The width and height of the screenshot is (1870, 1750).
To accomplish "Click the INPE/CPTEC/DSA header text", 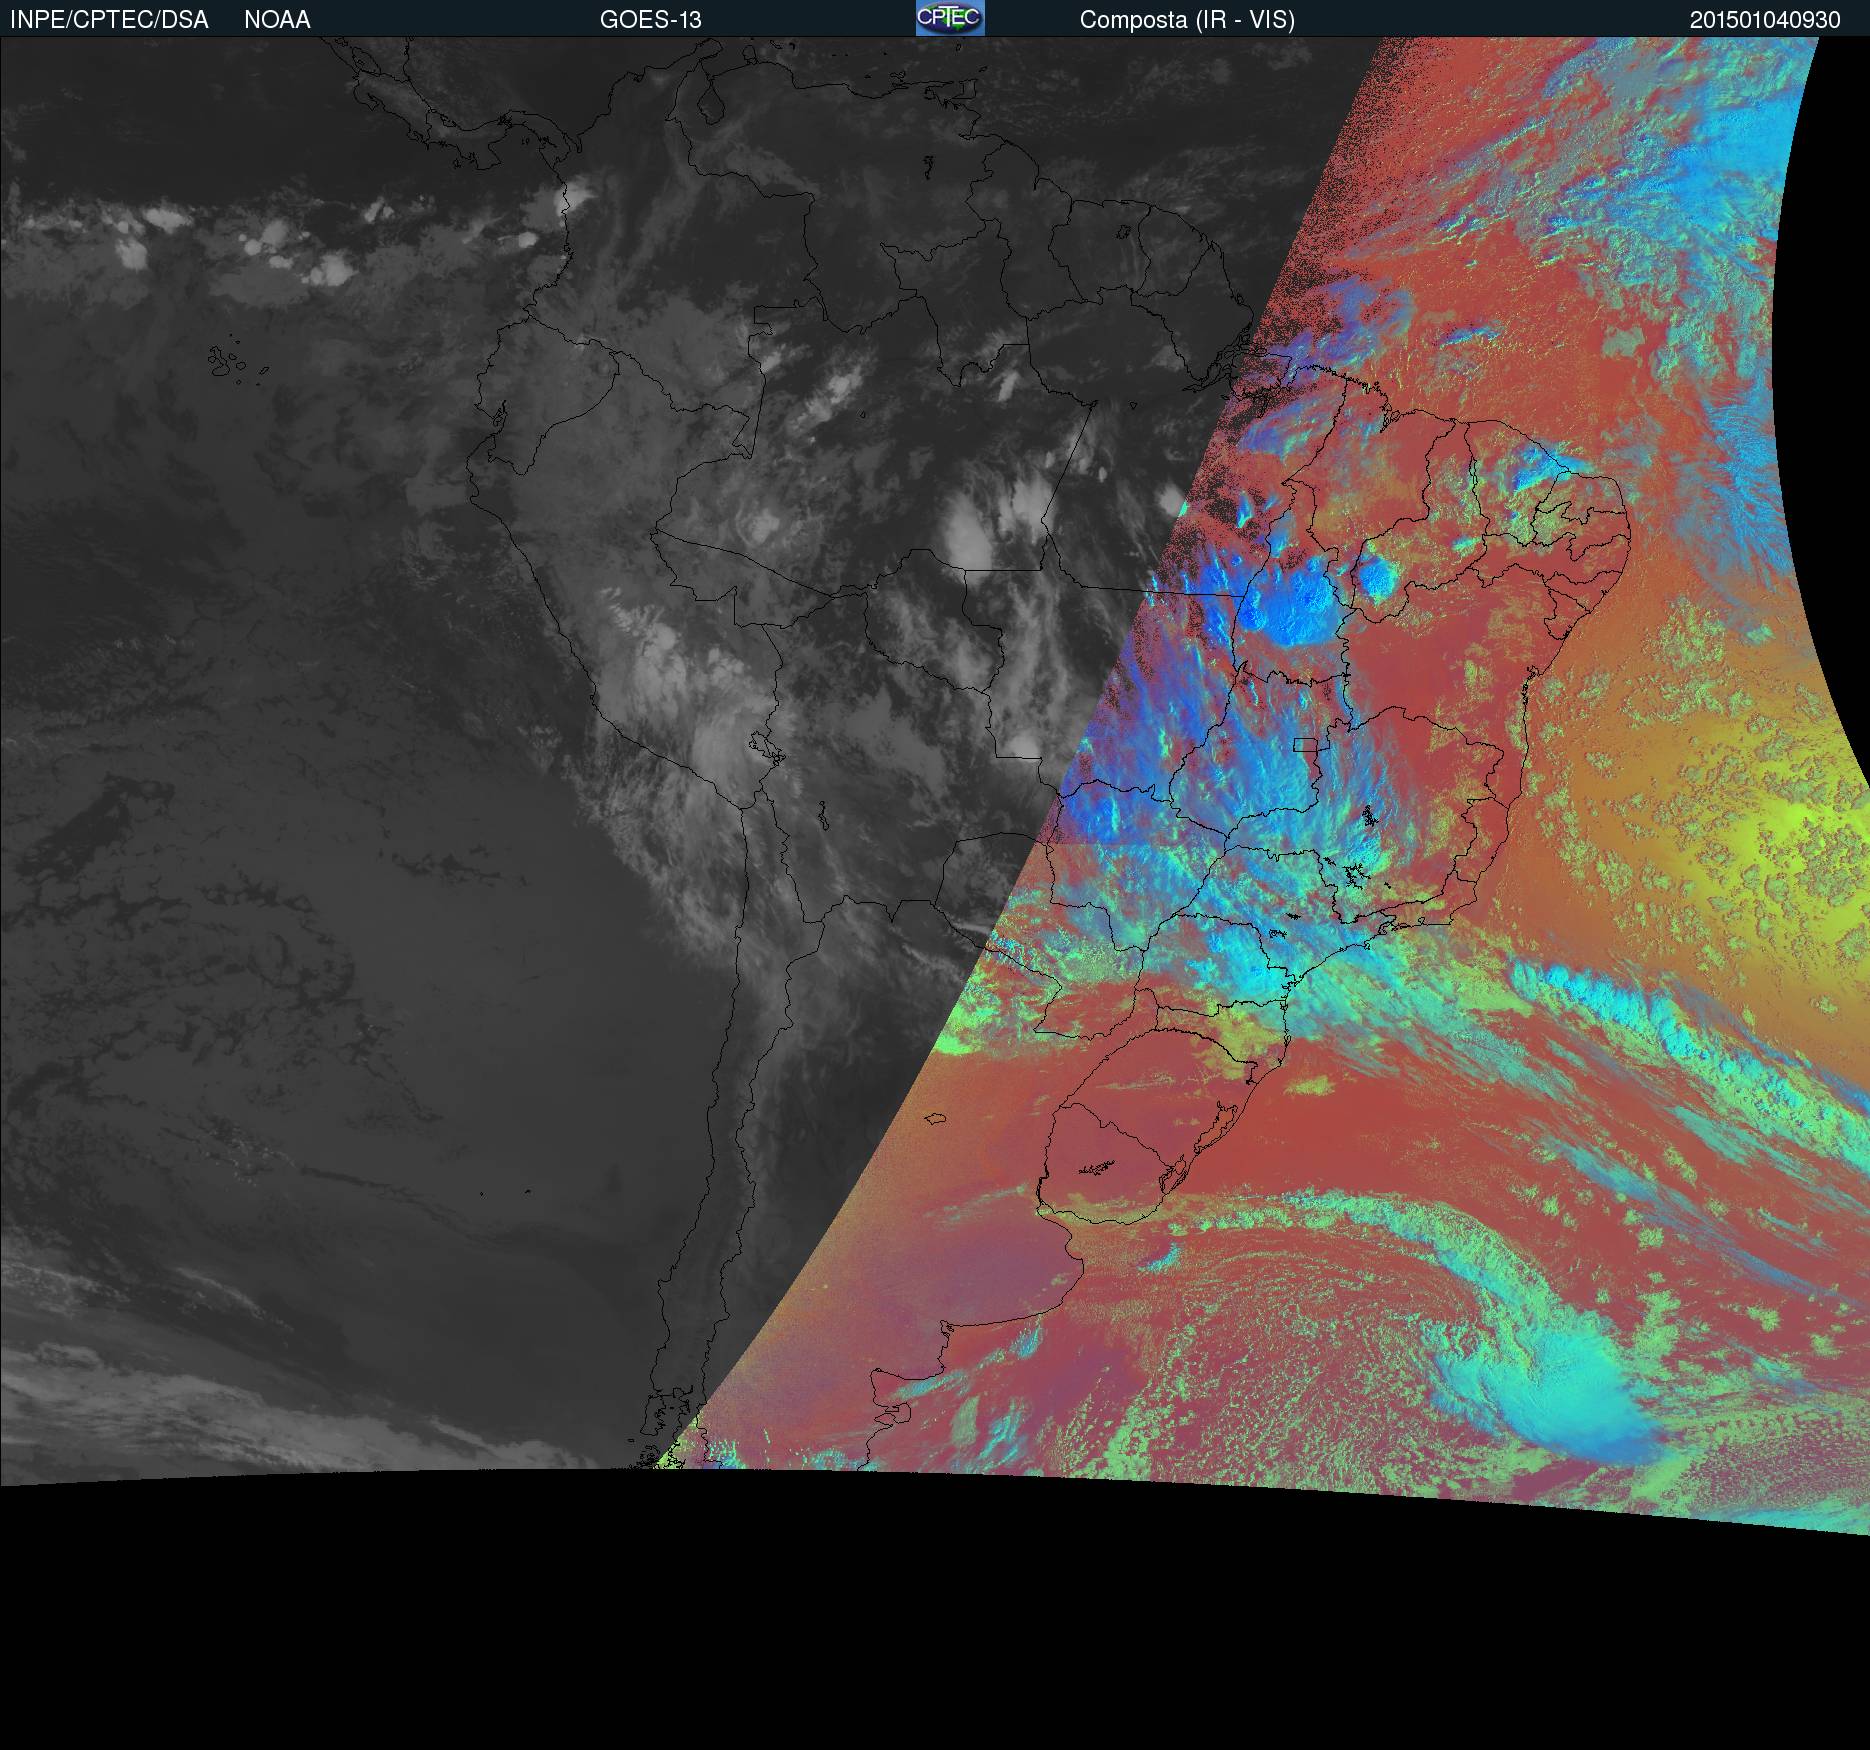I will [x=109, y=20].
